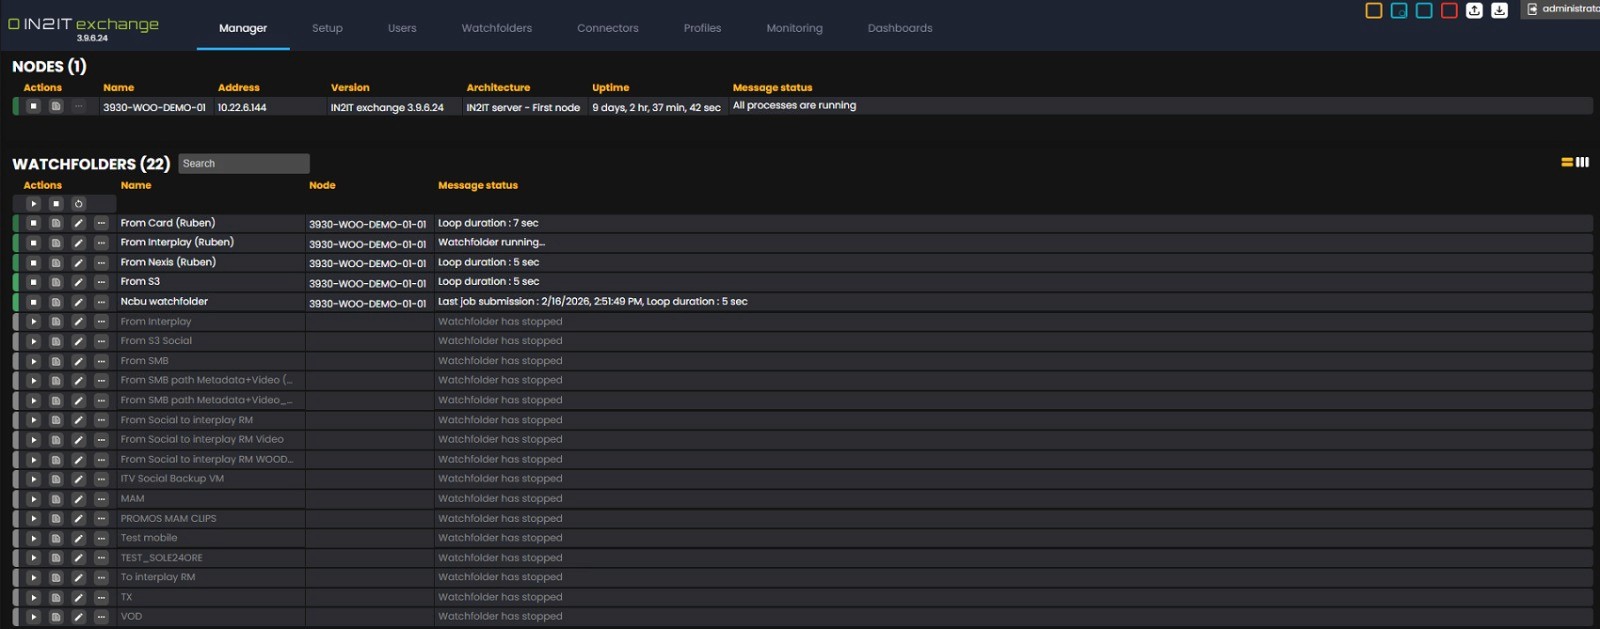Open more options for node 3930-WOO-DEMO-01
Viewport: 1600px width, 629px height.
tap(78, 106)
